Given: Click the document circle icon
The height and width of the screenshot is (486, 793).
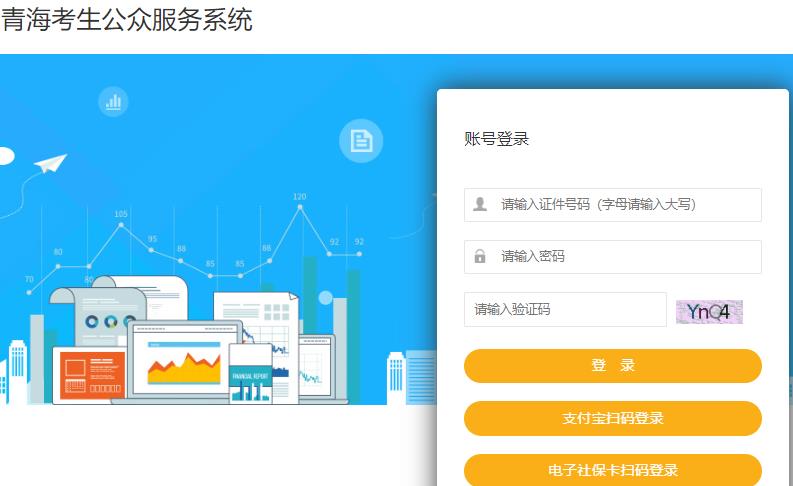Looking at the screenshot, I should (x=361, y=141).
